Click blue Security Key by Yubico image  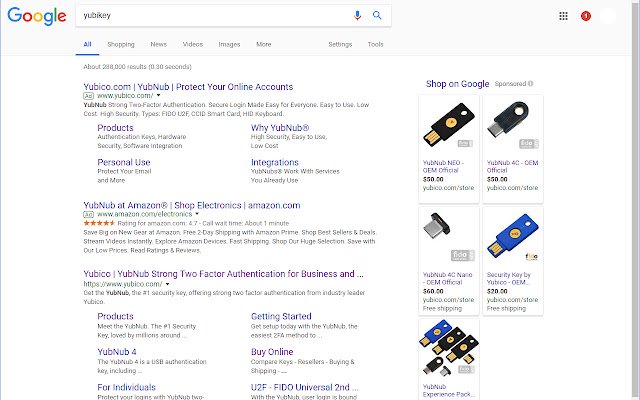click(x=513, y=238)
